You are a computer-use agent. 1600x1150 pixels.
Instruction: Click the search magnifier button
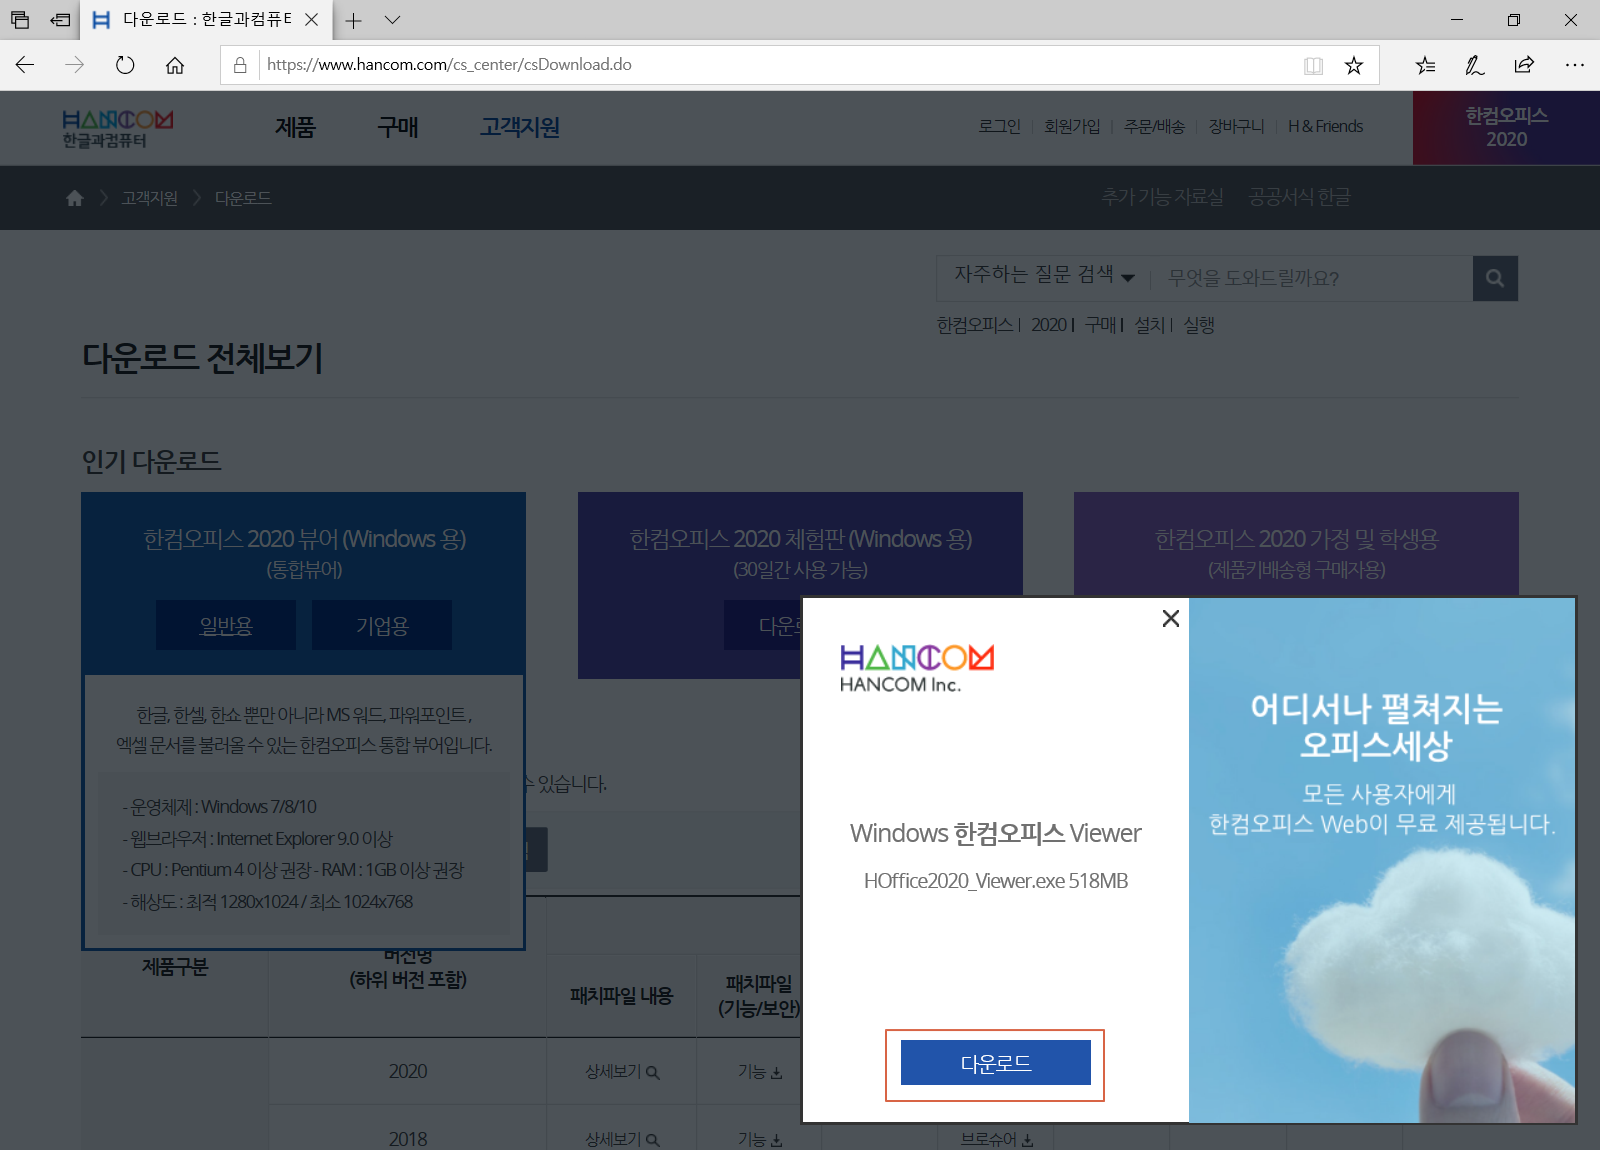tap(1495, 278)
